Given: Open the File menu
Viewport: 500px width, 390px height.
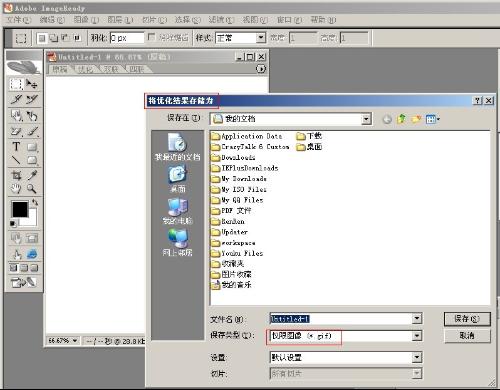Looking at the screenshot, I should pyautogui.click(x=19, y=20).
